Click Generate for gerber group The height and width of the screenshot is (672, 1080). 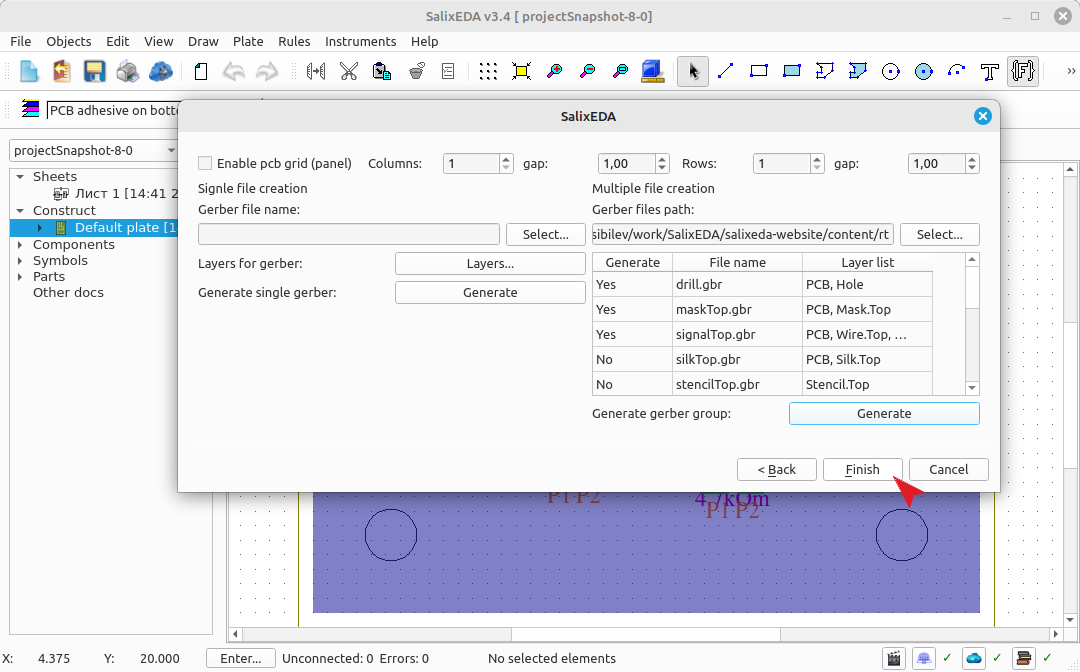pyautogui.click(x=884, y=413)
